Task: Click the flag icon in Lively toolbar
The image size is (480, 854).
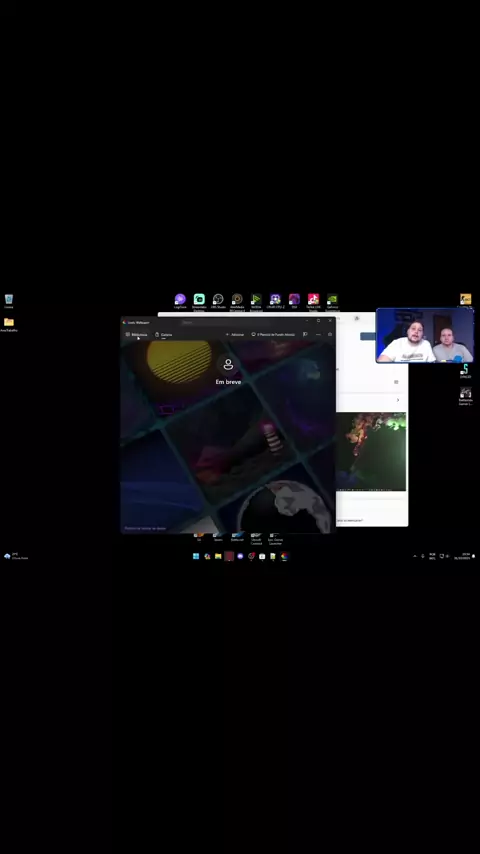Action: (x=305, y=334)
